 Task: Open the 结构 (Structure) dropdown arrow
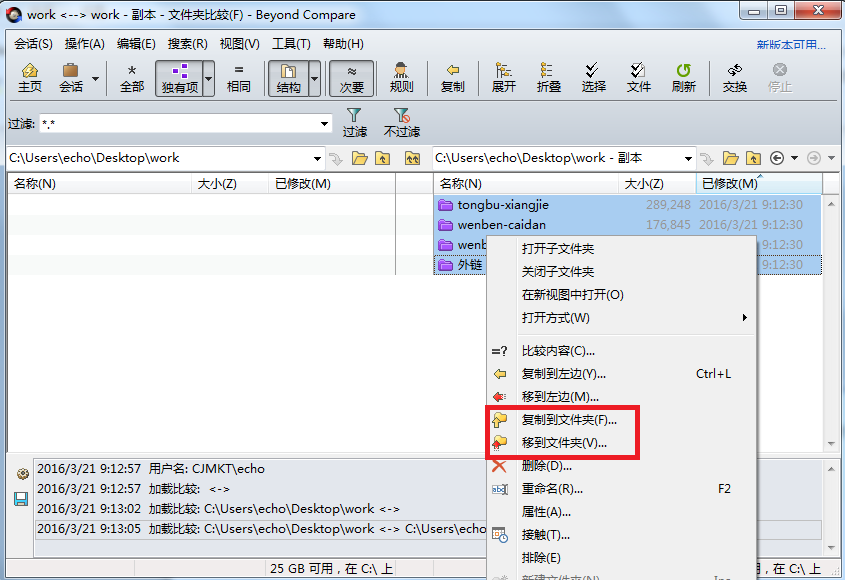coord(314,78)
